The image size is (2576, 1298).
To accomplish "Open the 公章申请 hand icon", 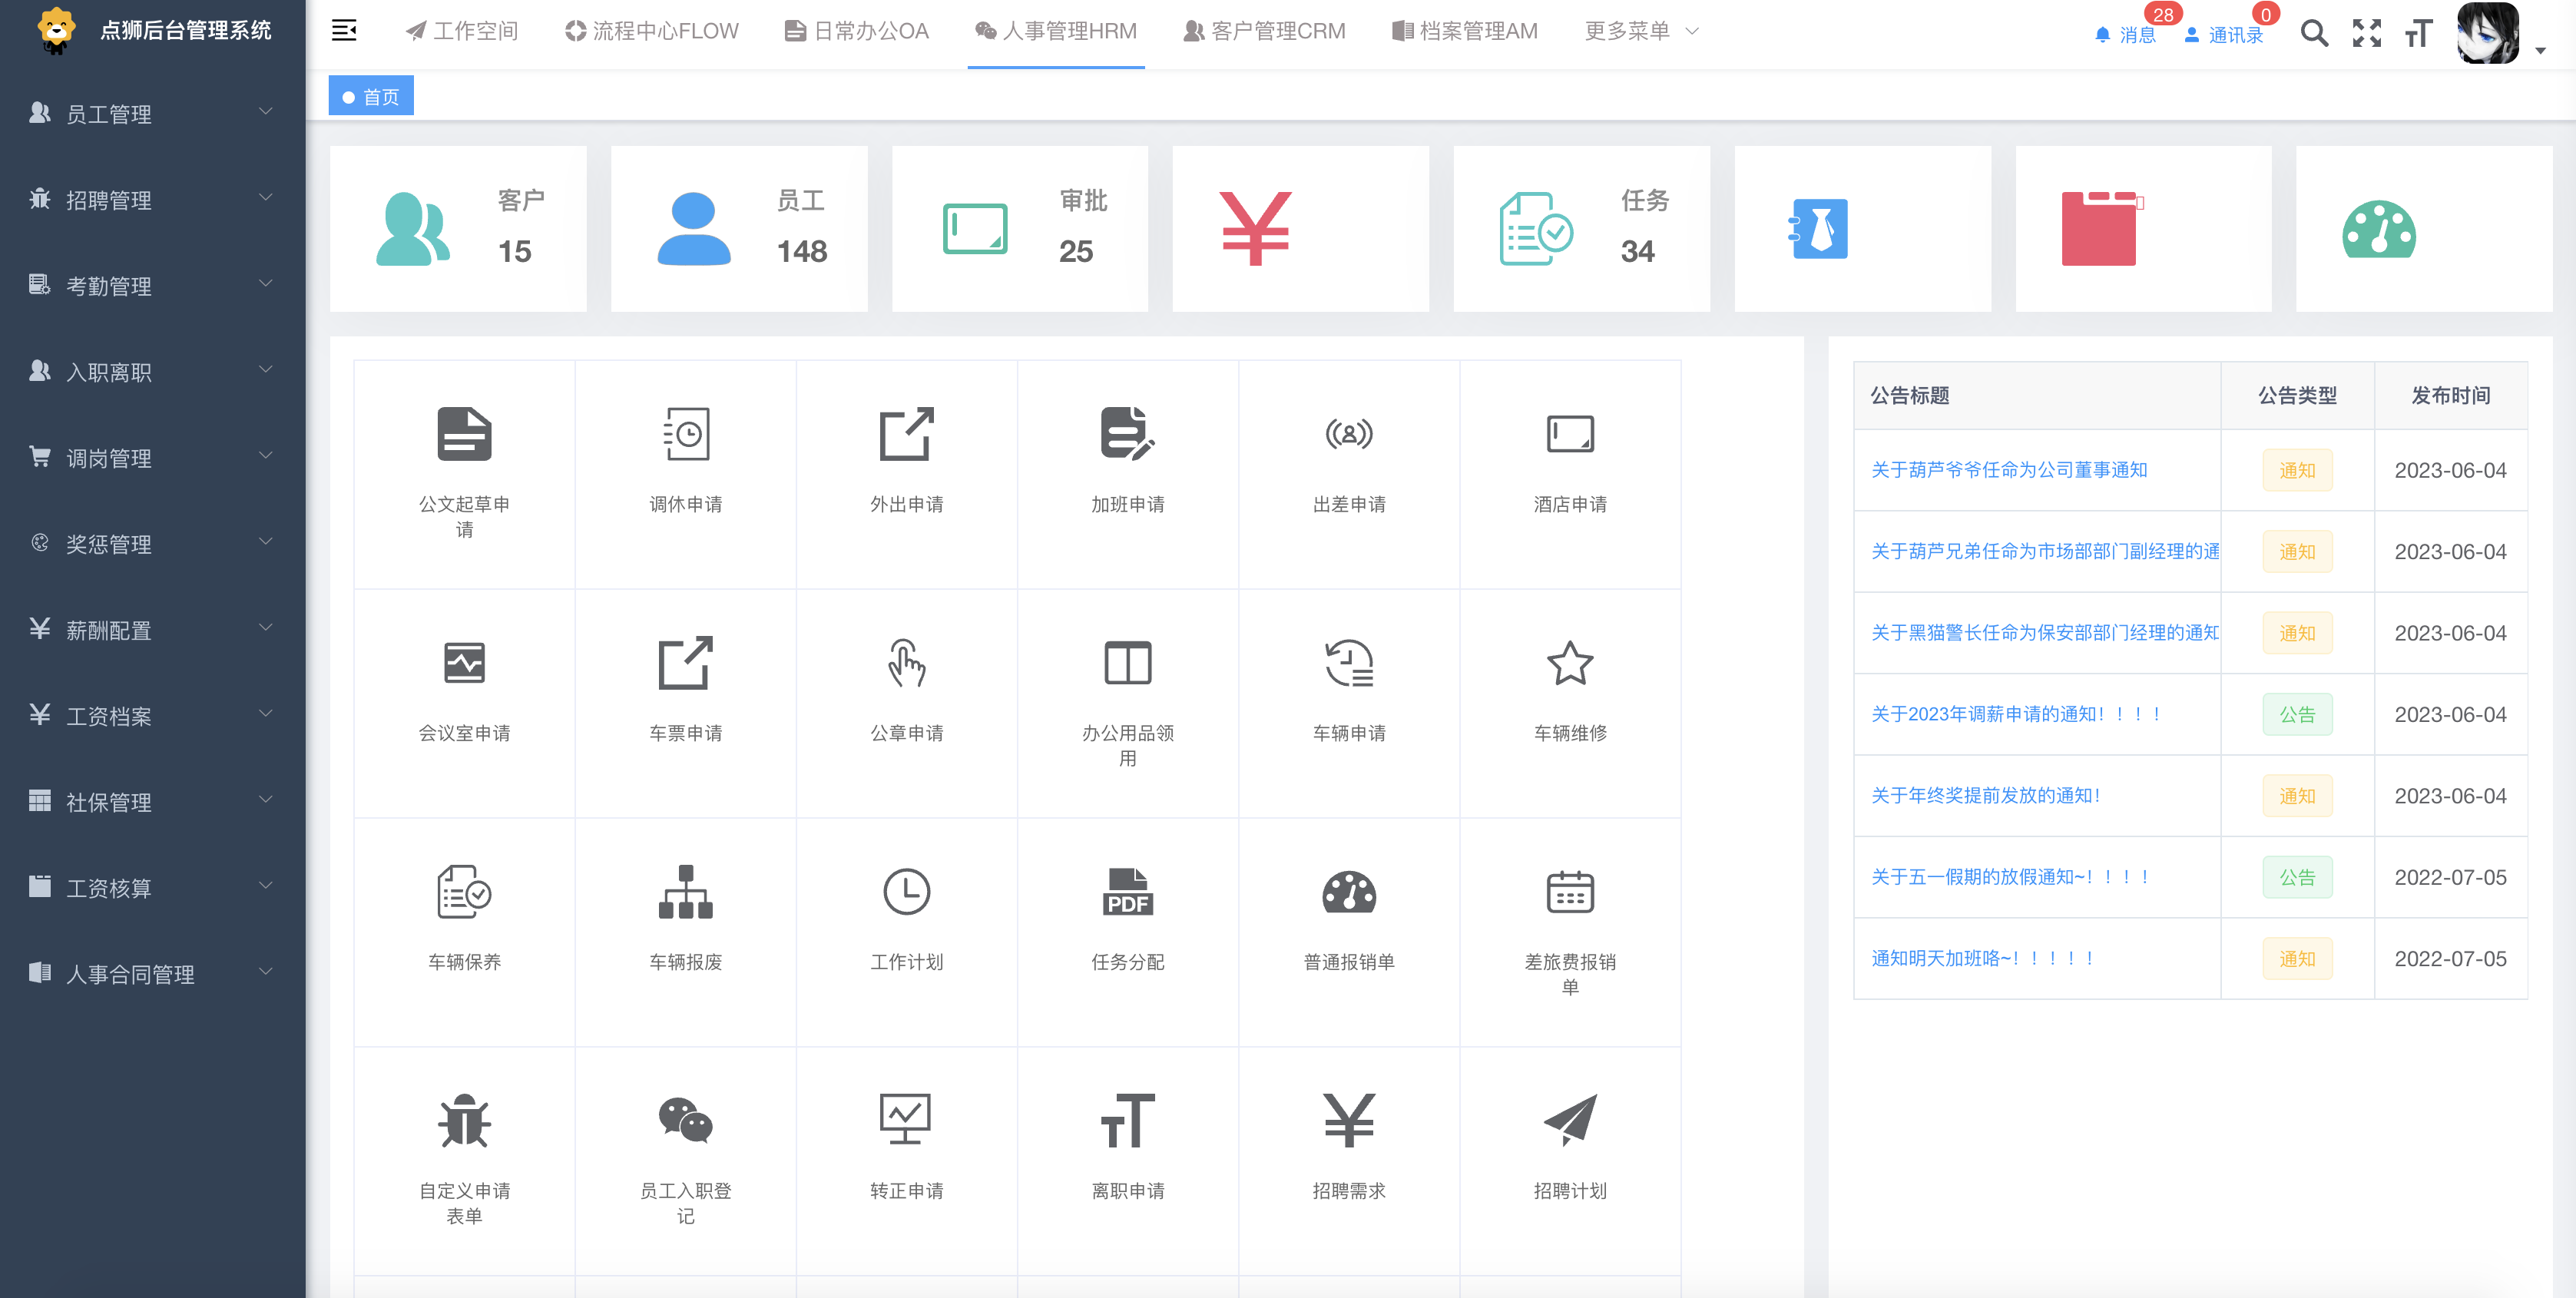I will pos(907,663).
